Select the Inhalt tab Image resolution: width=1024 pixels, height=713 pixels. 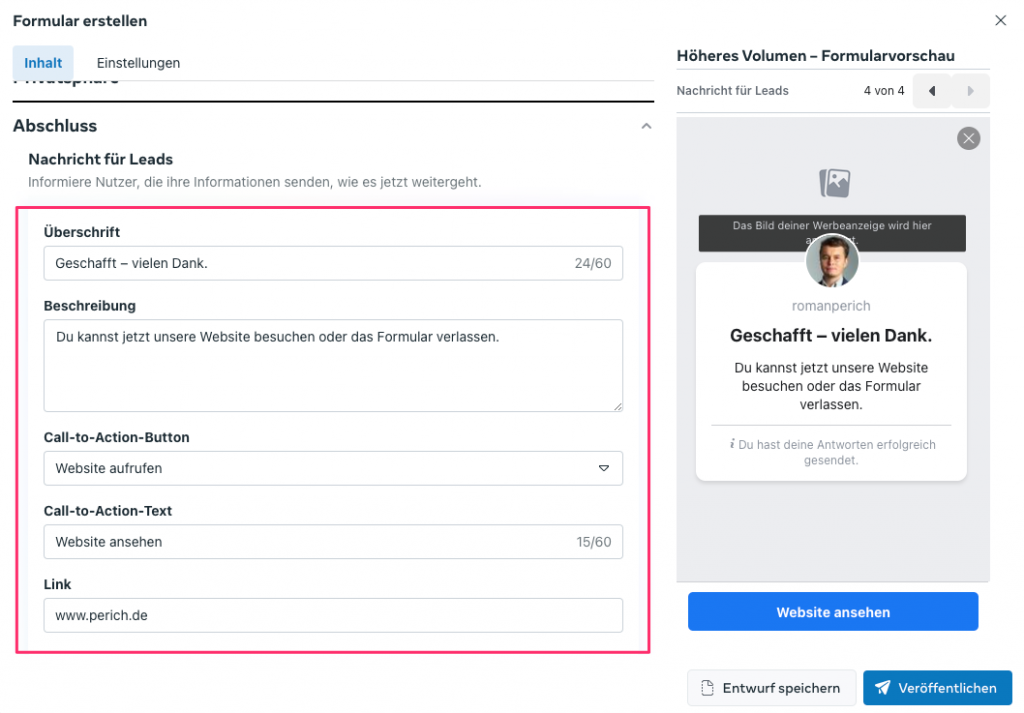point(42,62)
